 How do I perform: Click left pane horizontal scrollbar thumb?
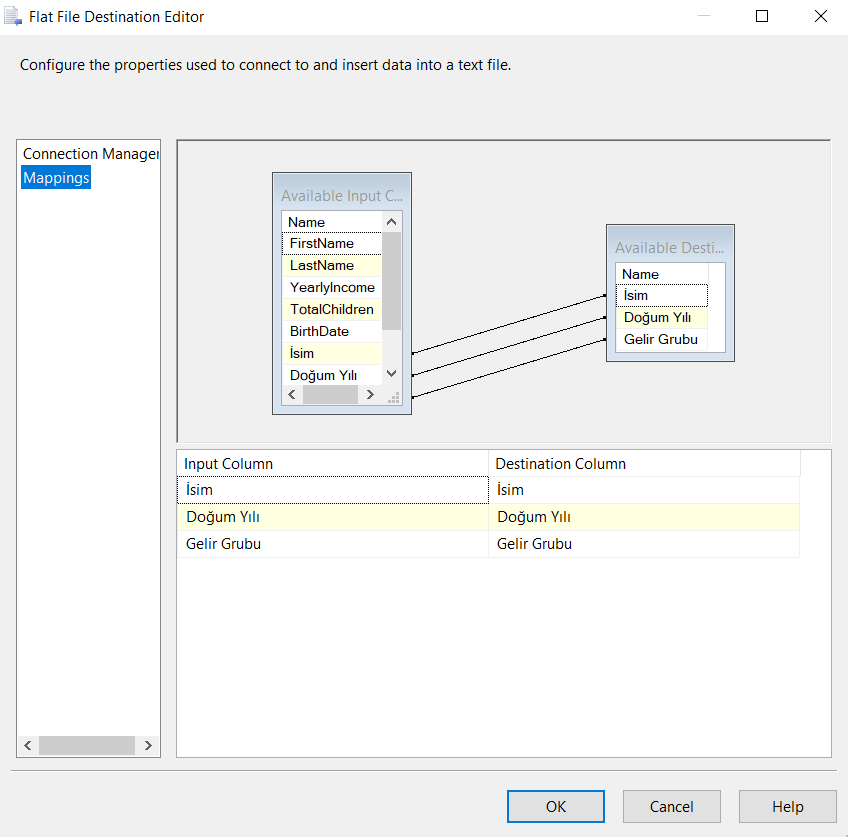[x=87, y=746]
